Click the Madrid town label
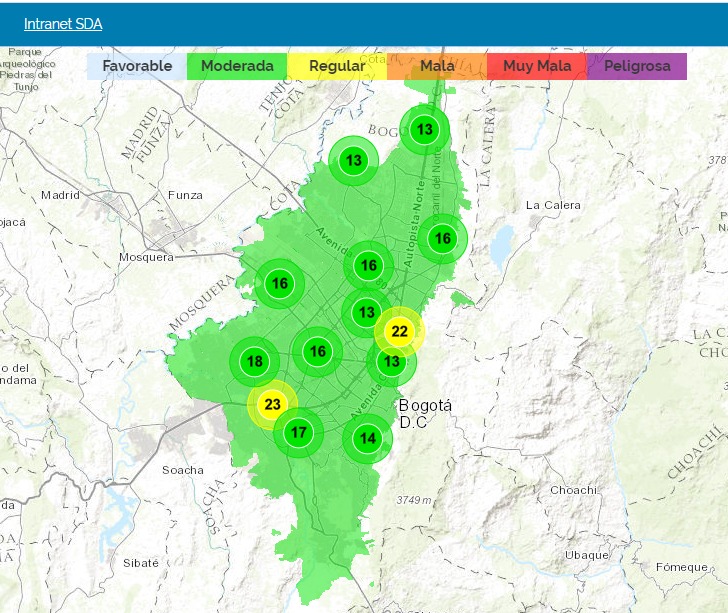The height and width of the screenshot is (613, 728). coord(60,195)
